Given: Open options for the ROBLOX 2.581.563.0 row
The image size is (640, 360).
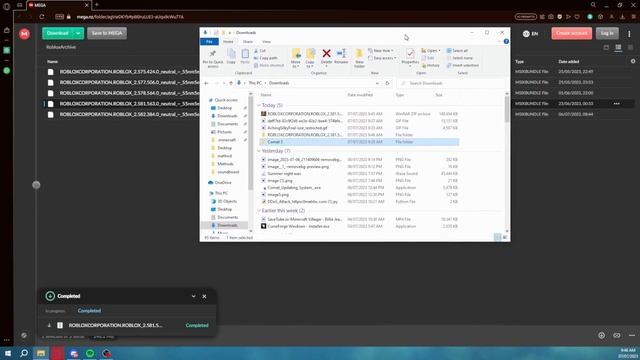Looking at the screenshot, I should point(616,104).
